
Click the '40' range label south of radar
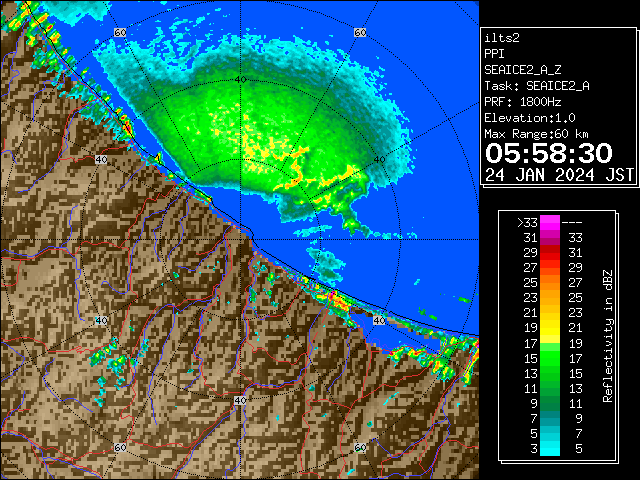click(x=240, y=400)
